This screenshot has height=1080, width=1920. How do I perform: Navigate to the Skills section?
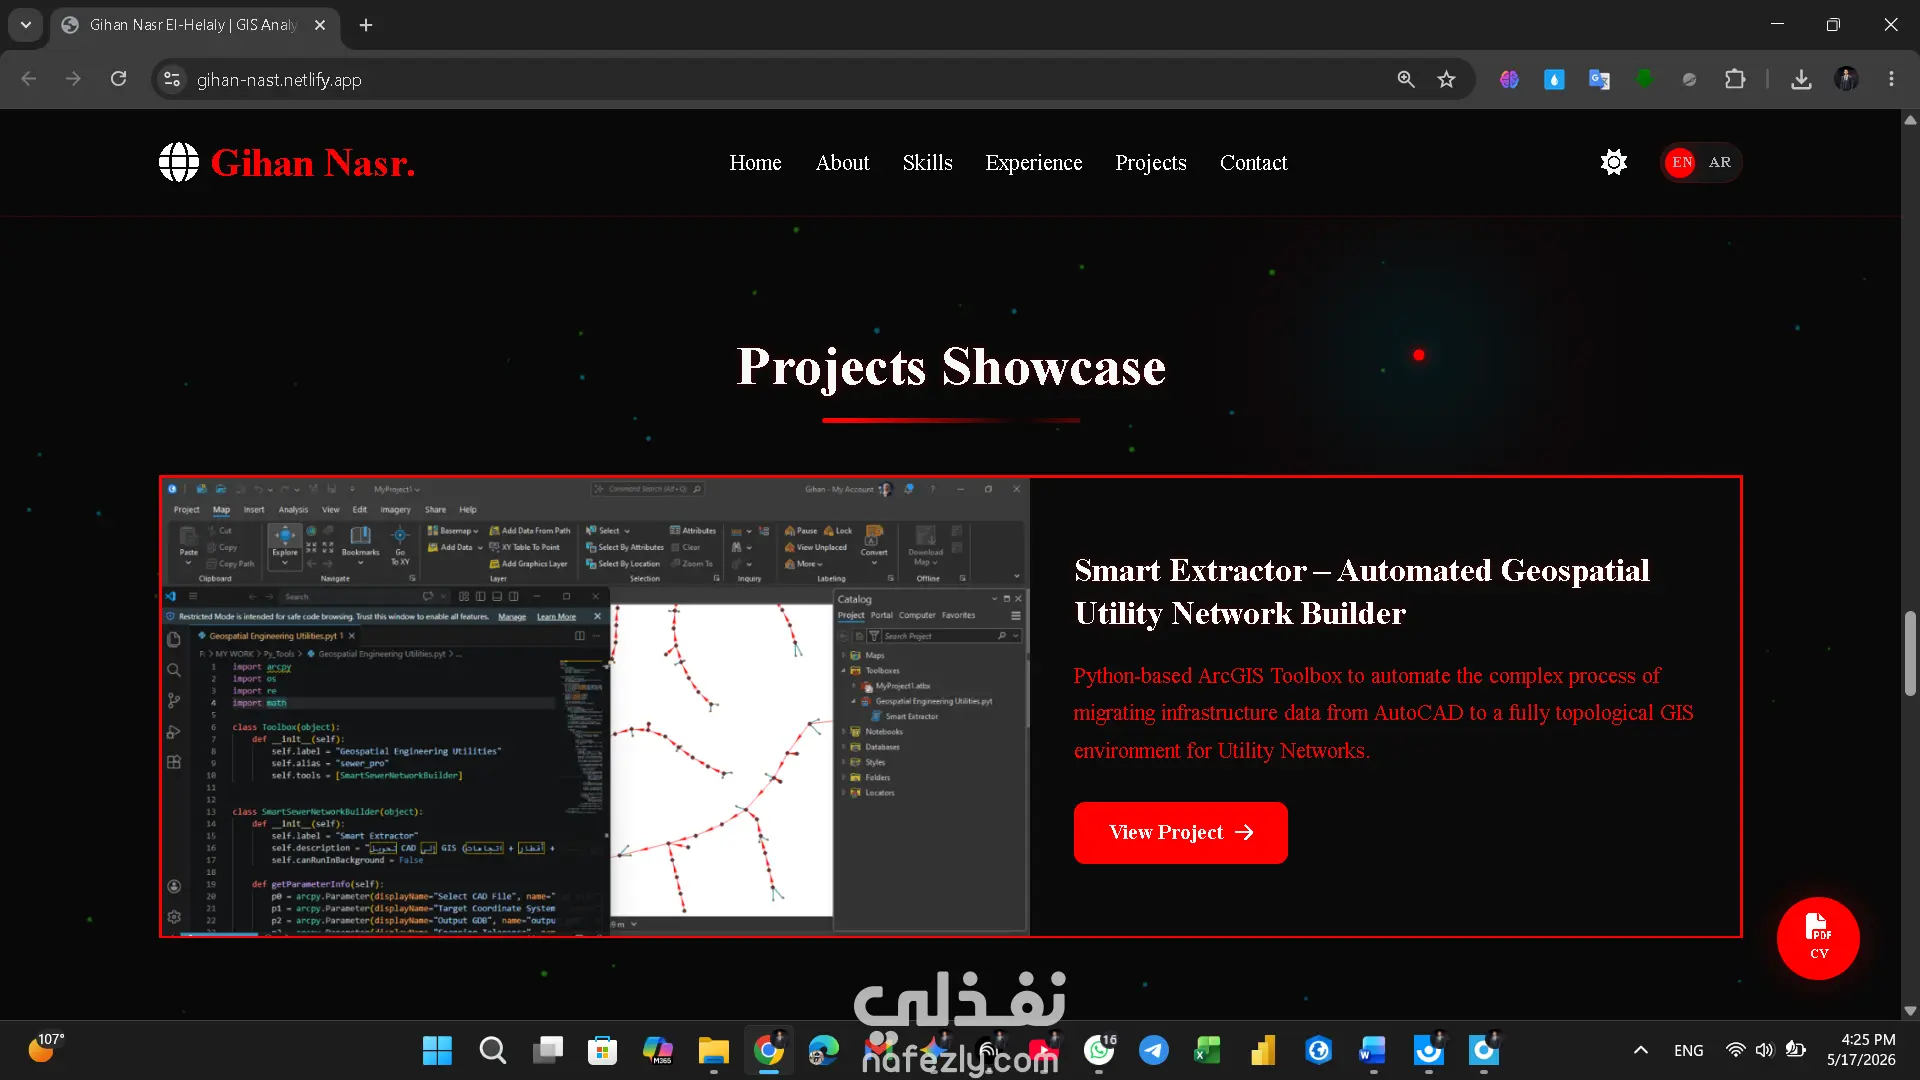(927, 163)
